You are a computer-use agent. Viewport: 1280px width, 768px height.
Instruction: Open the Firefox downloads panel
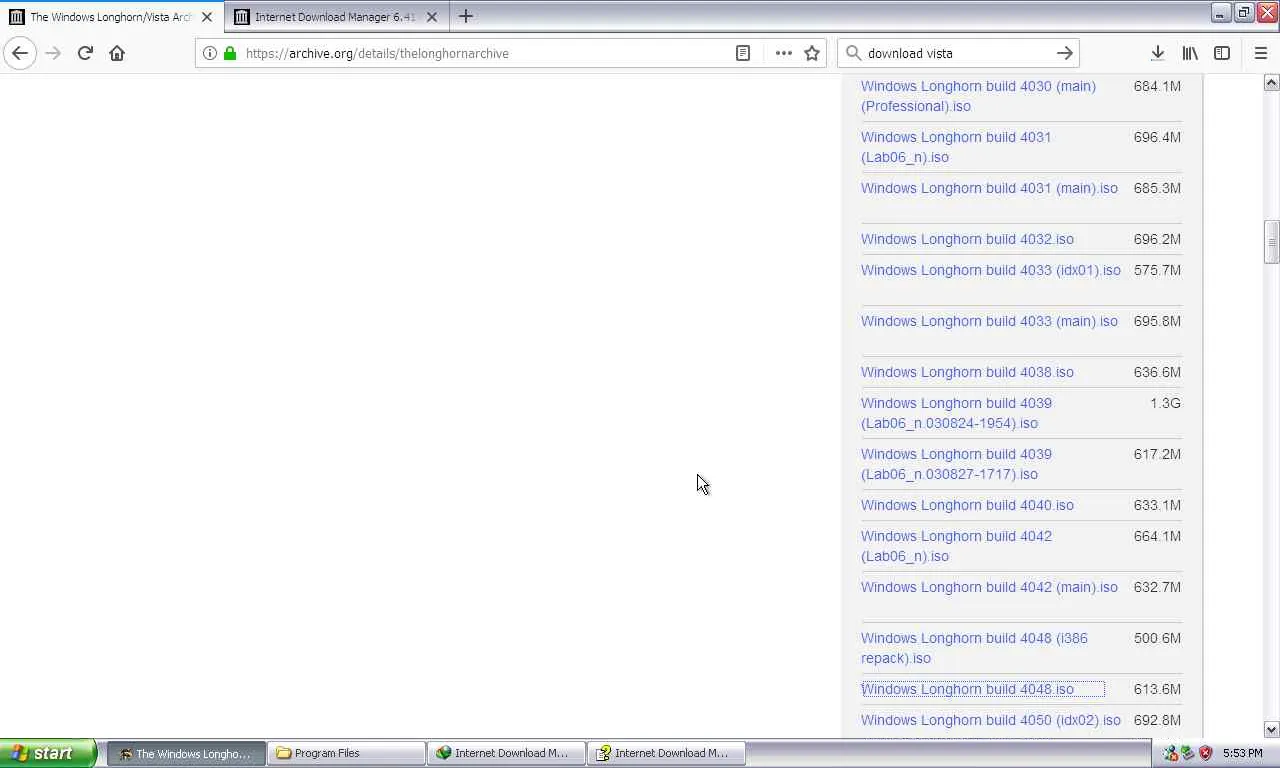point(1157,53)
